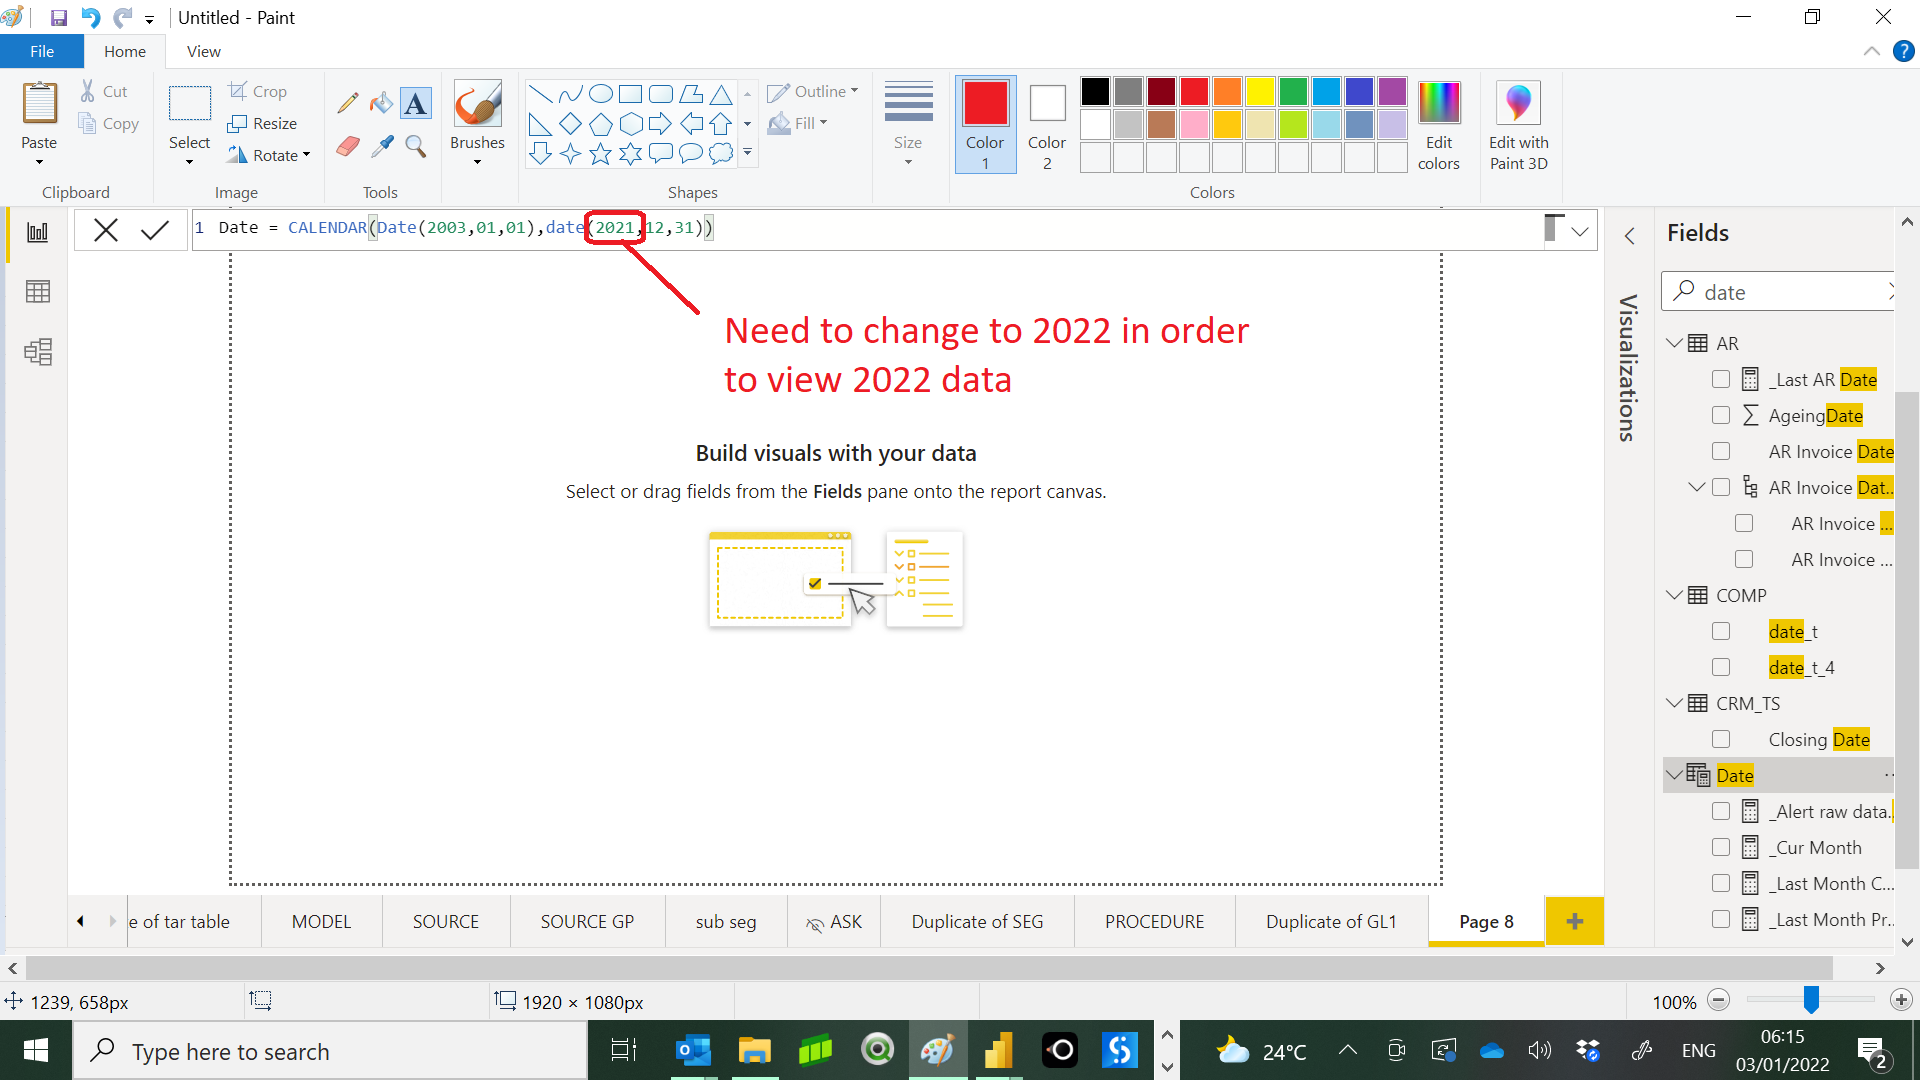Click the zoom slider handle
Viewport: 1920px width, 1080px height.
[1811, 1000]
